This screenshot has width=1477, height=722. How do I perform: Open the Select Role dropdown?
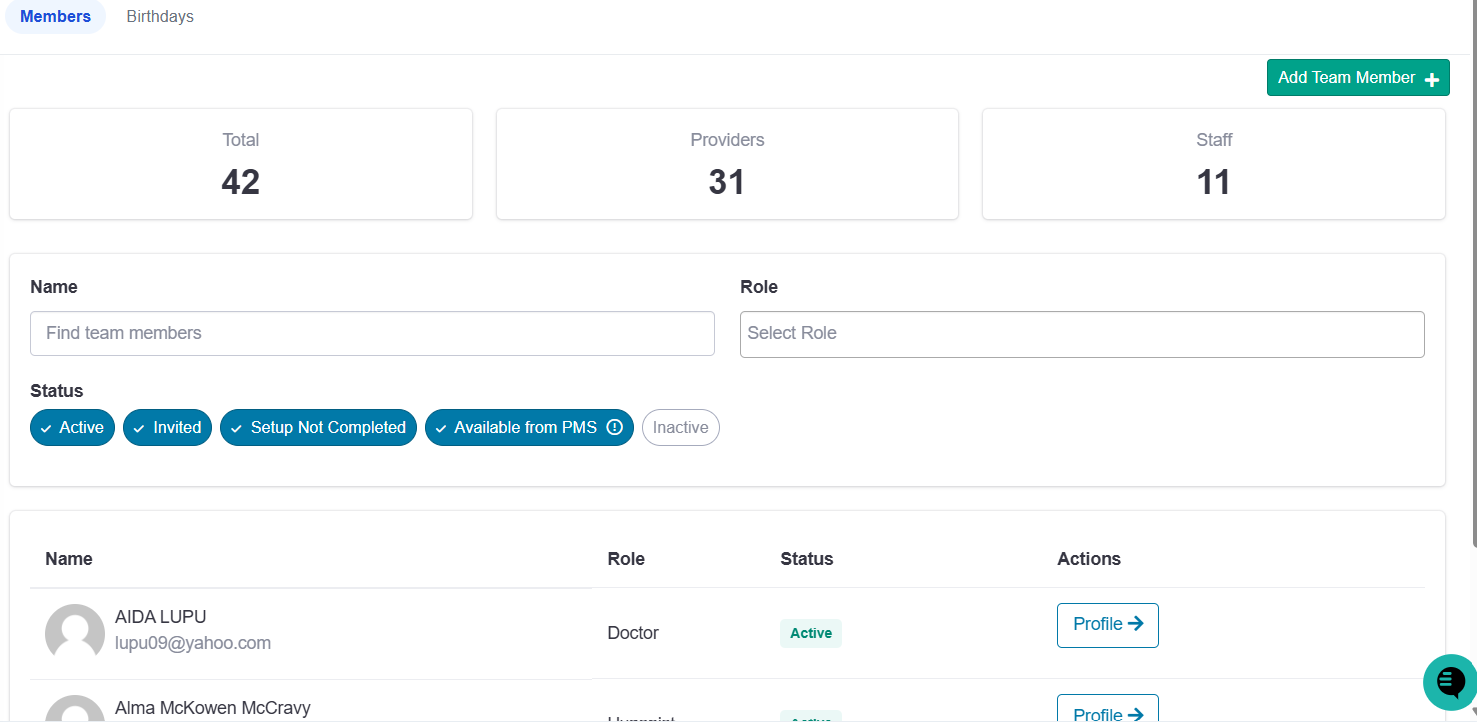coord(1082,334)
